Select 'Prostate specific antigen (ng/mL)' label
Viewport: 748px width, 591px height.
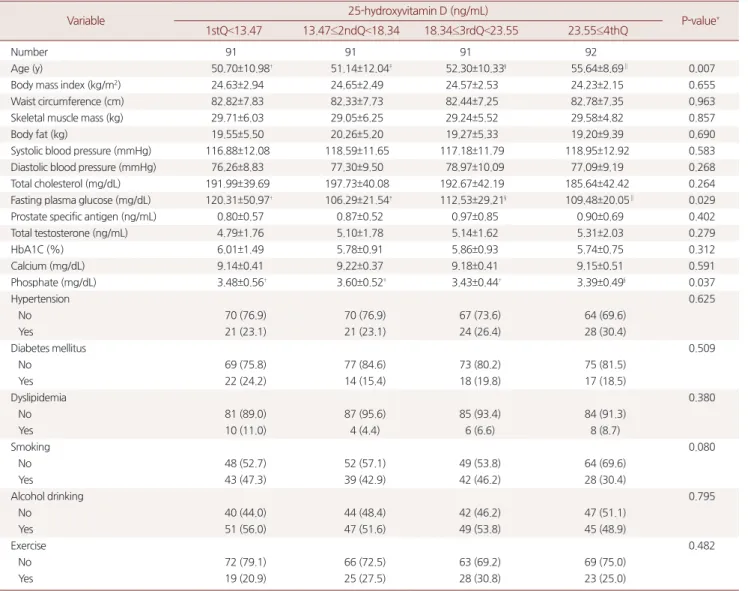[x=83, y=217]
